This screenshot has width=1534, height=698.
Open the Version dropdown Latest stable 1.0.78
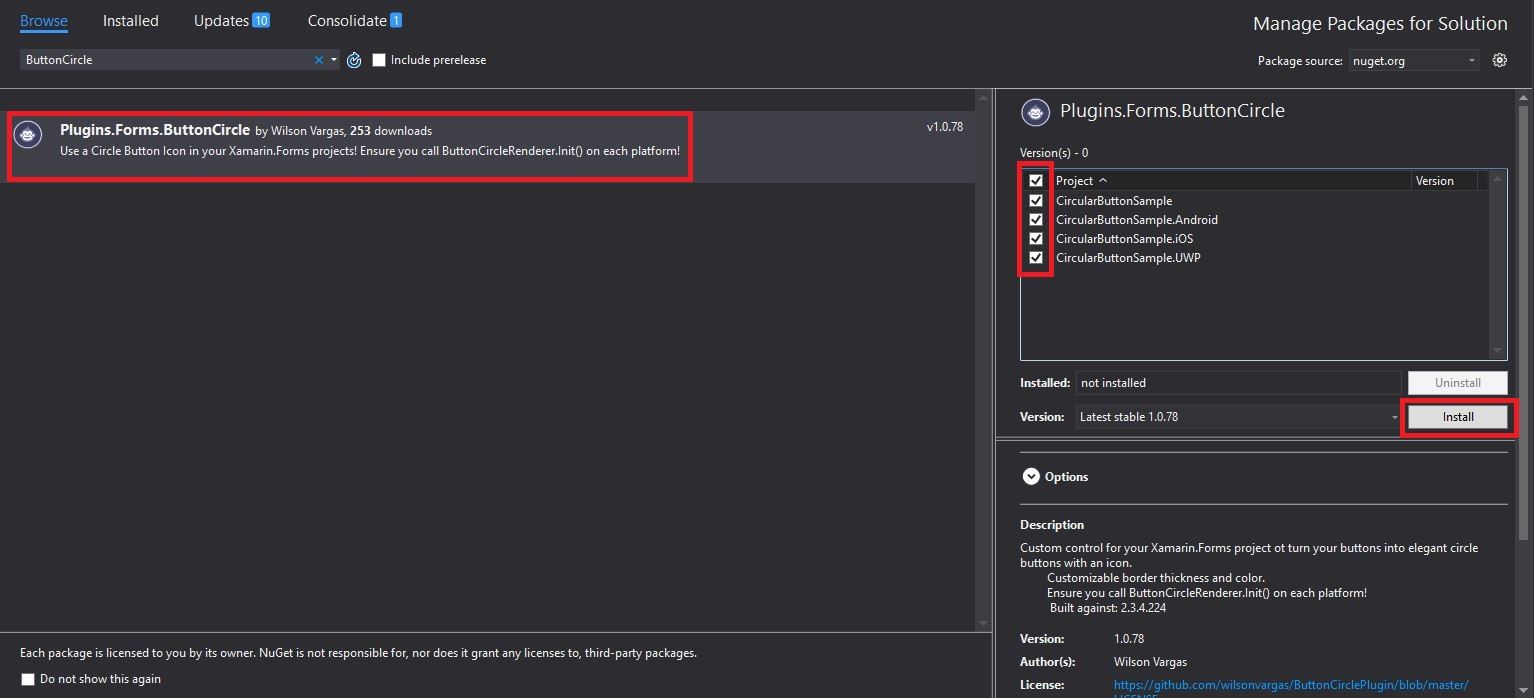pyautogui.click(x=1239, y=417)
